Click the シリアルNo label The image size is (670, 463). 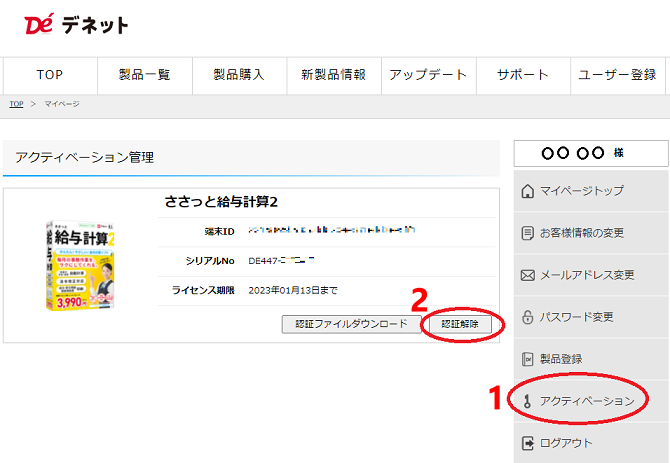click(210, 261)
